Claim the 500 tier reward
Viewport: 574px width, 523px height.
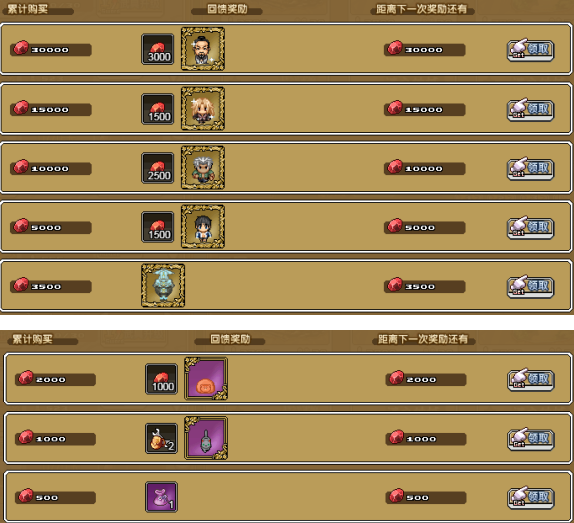[x=530, y=497]
